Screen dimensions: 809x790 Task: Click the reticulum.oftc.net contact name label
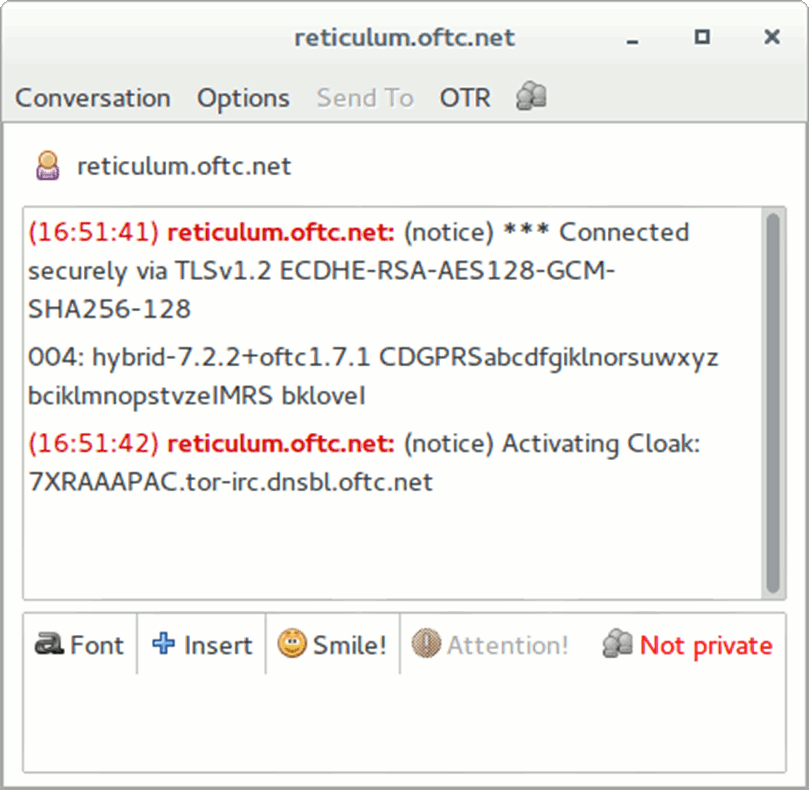184,166
